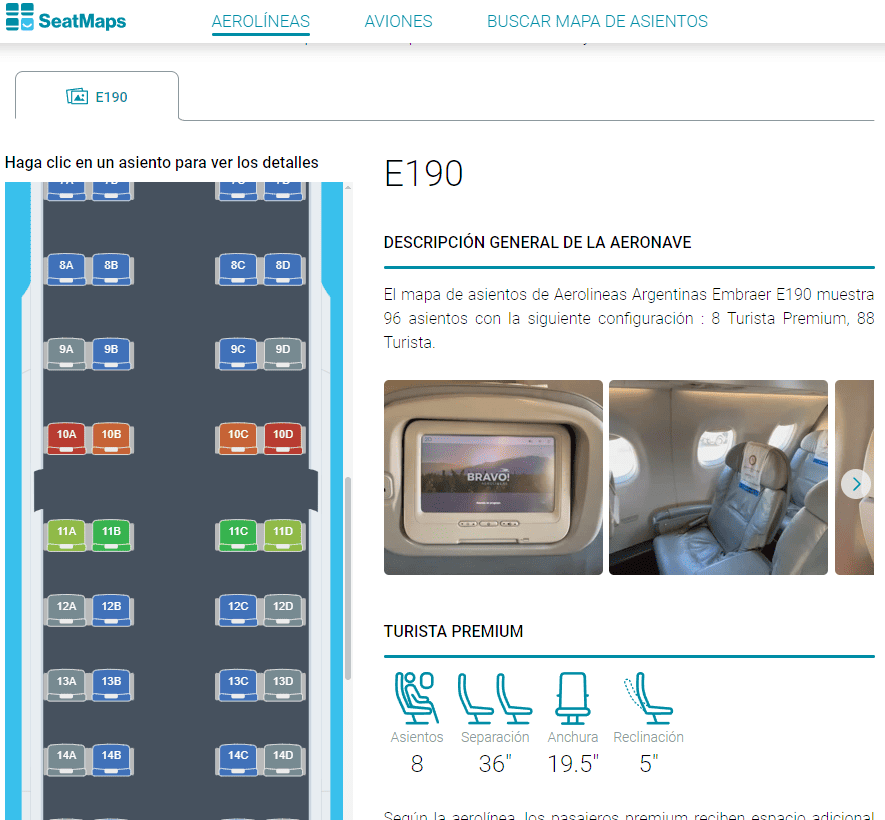The height and width of the screenshot is (820, 885).
Task: Click the Reclinación recline icon
Action: (x=648, y=698)
